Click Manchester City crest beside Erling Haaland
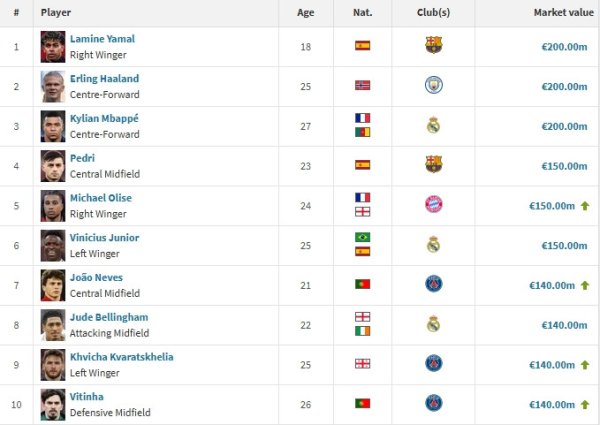The height and width of the screenshot is (425, 600). click(434, 85)
